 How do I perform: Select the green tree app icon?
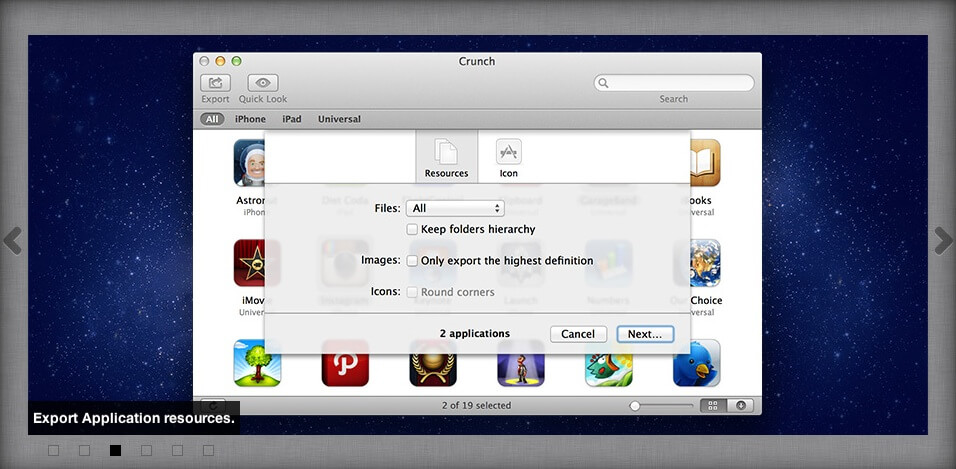coord(257,363)
